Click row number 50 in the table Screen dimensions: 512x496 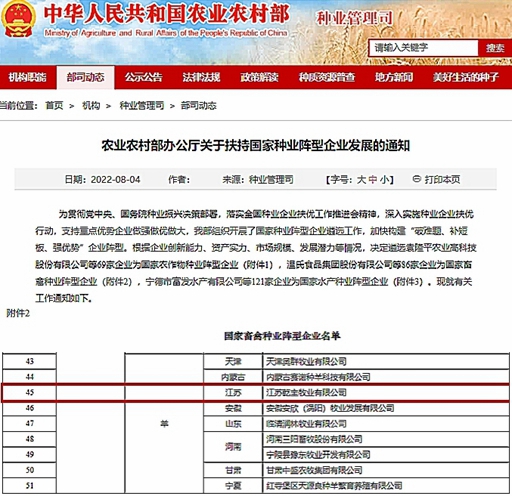point(29,470)
